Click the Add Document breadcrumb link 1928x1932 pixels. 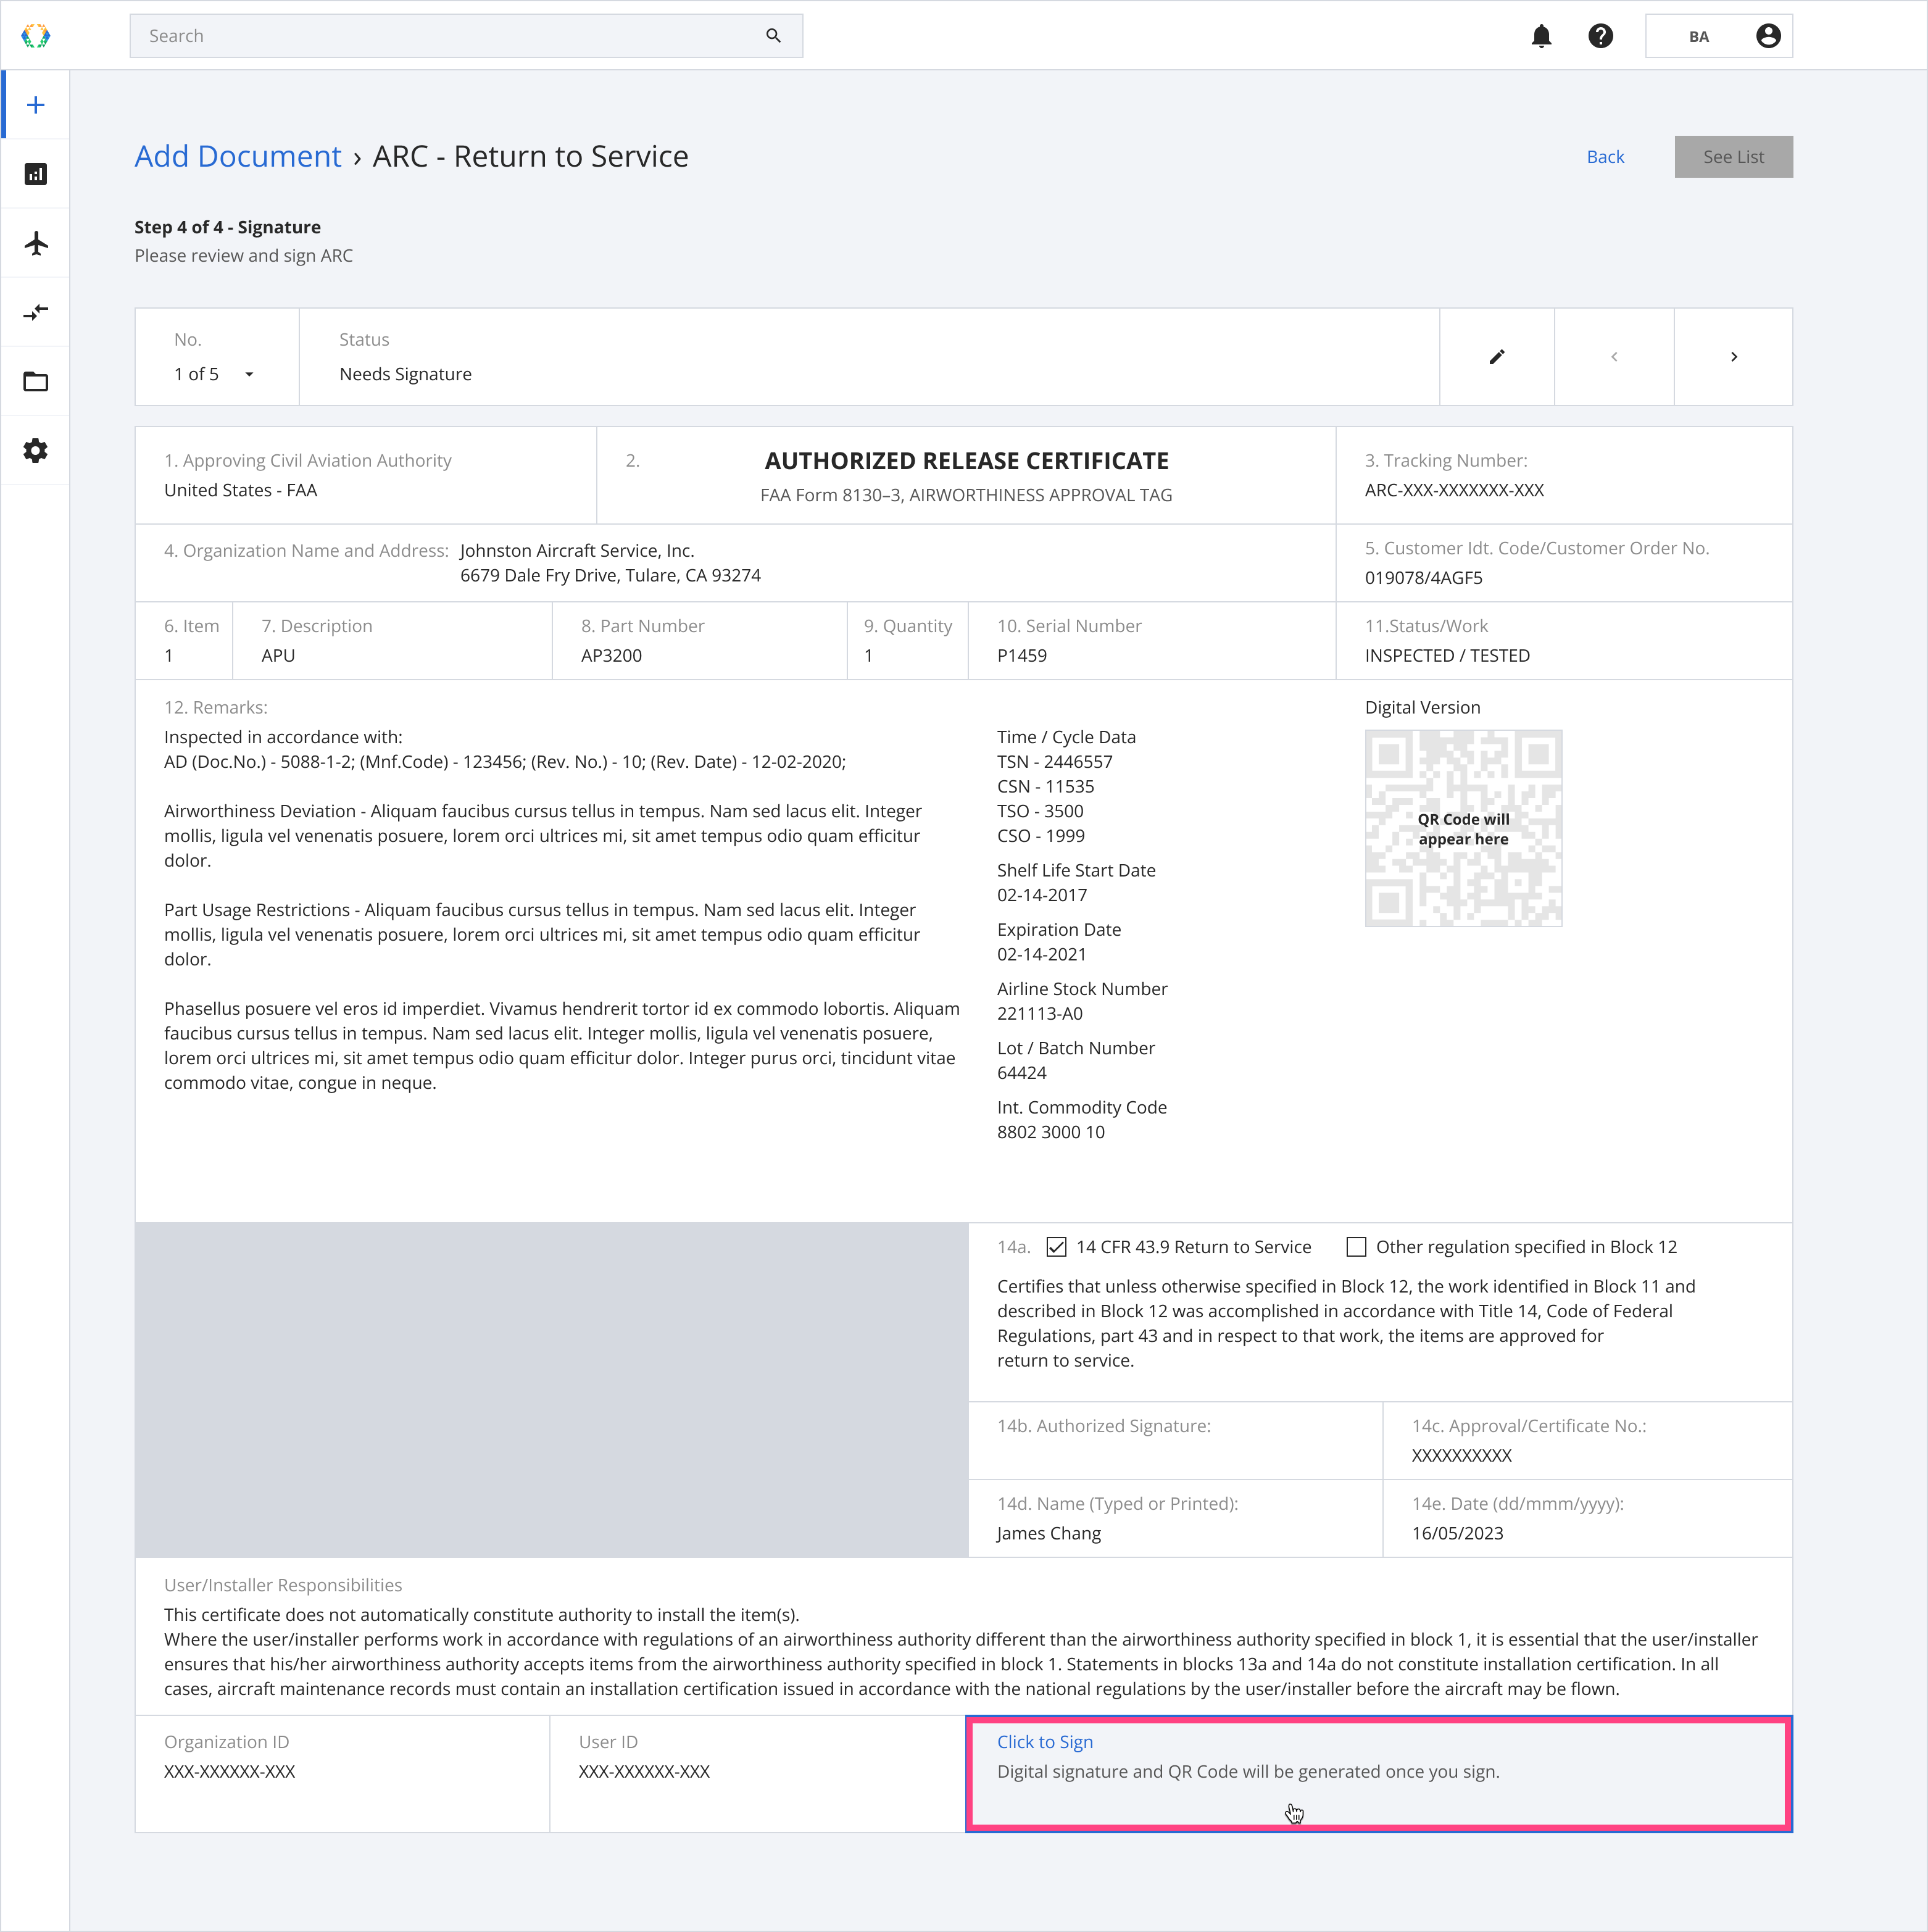point(238,156)
